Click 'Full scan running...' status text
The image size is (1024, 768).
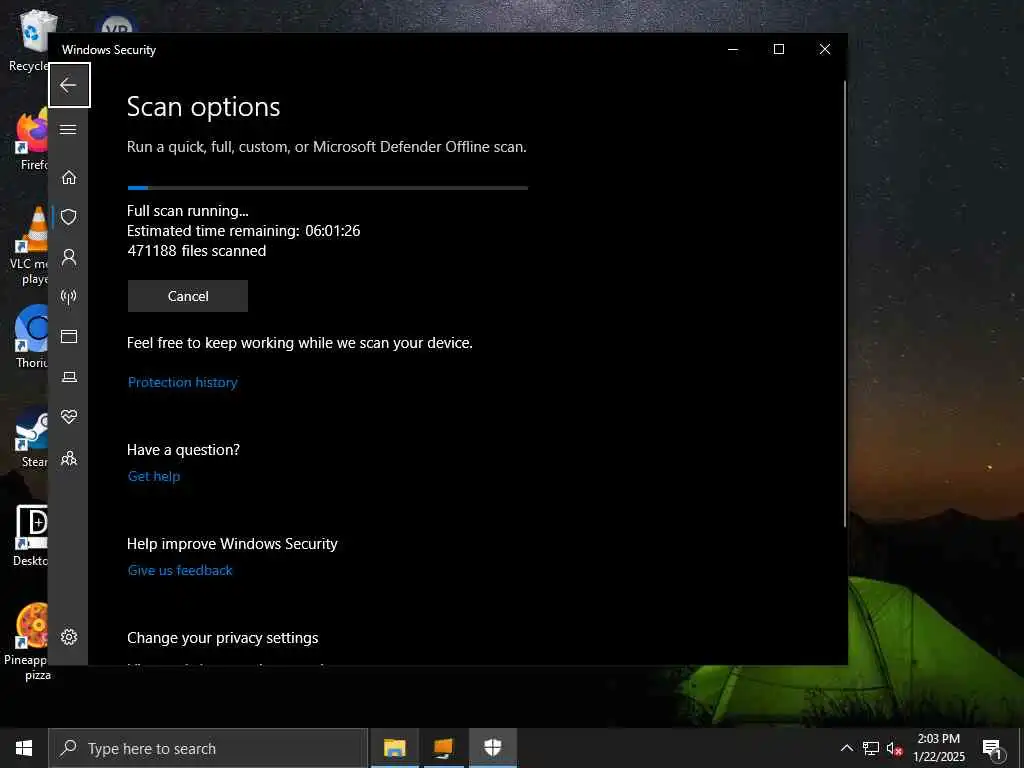187,211
